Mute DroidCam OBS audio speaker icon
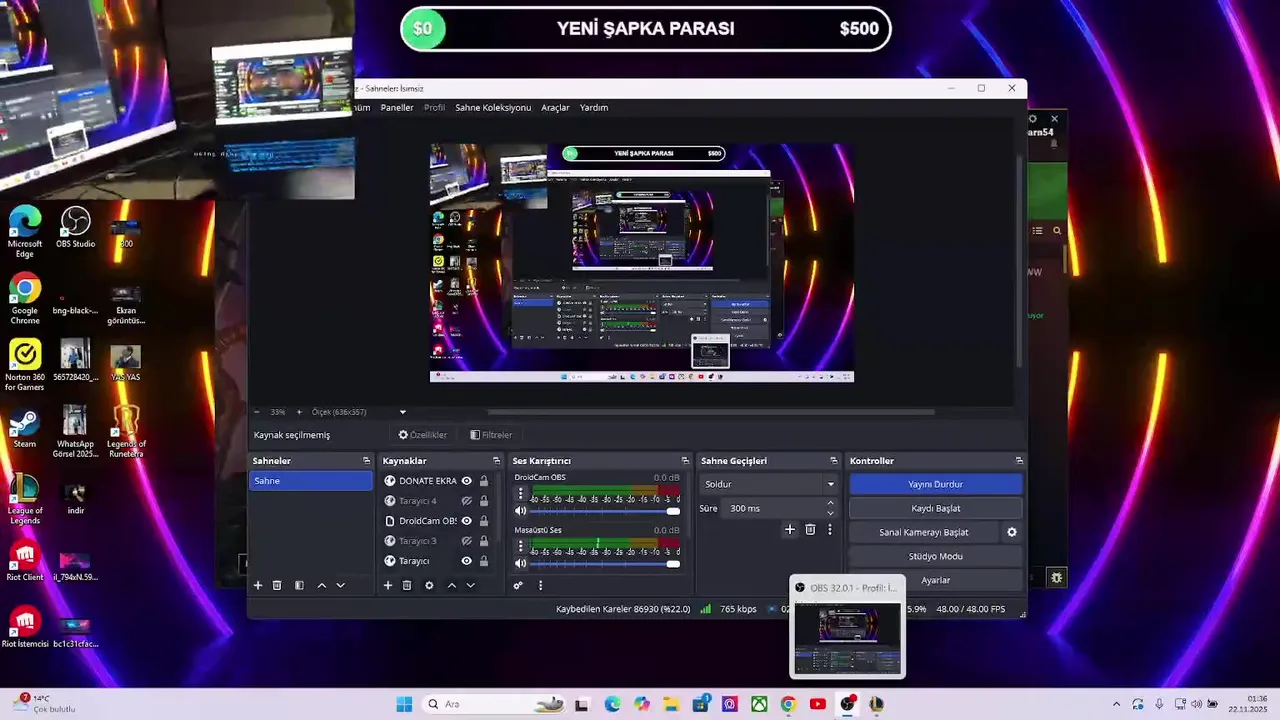Screen dimensions: 1280x720 point(520,511)
